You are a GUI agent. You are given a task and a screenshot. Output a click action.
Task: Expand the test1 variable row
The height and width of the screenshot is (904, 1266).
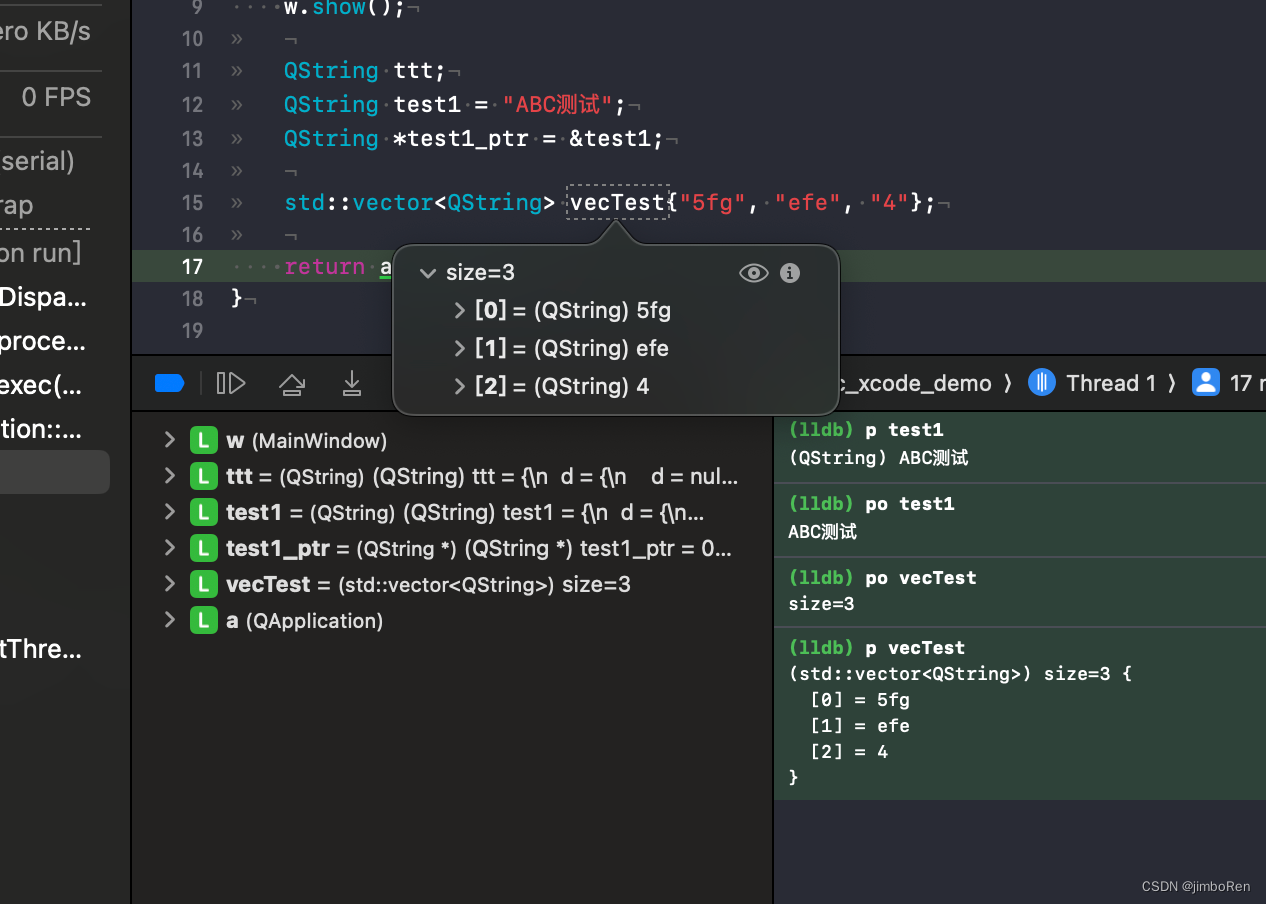pyautogui.click(x=169, y=512)
